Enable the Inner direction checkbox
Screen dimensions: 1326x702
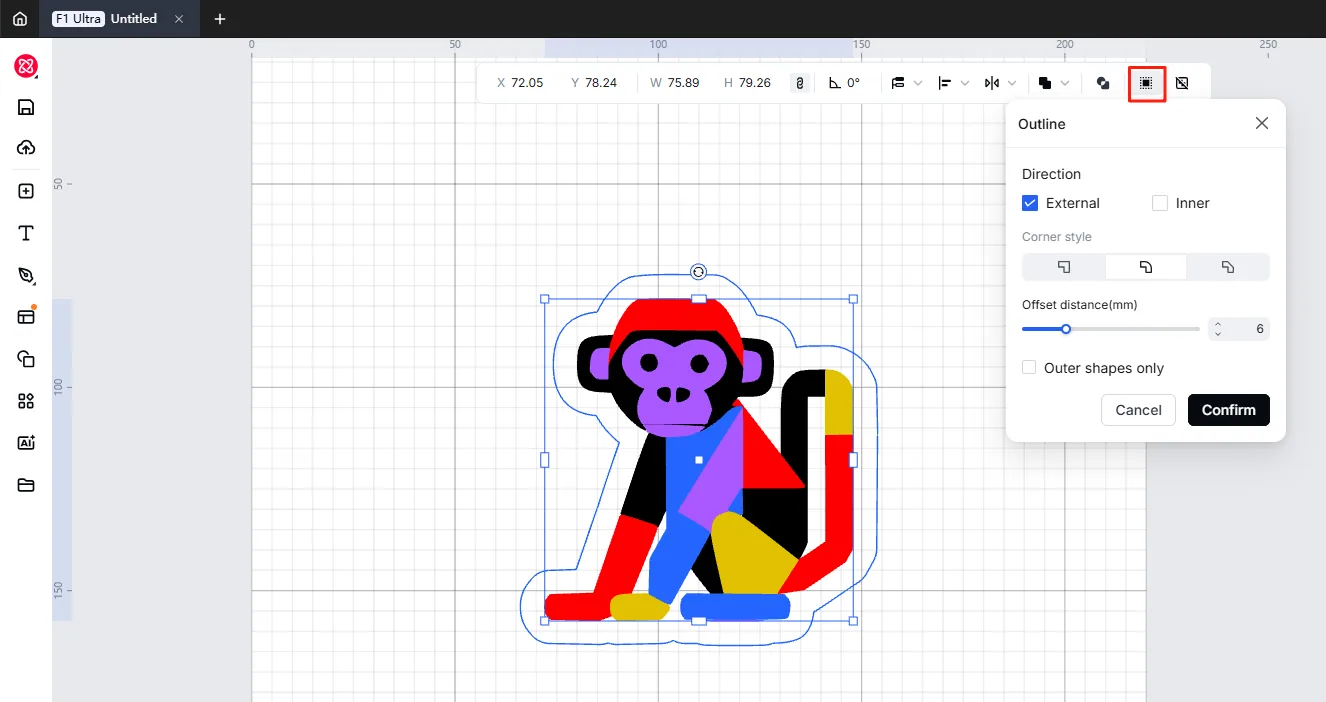coord(1160,203)
